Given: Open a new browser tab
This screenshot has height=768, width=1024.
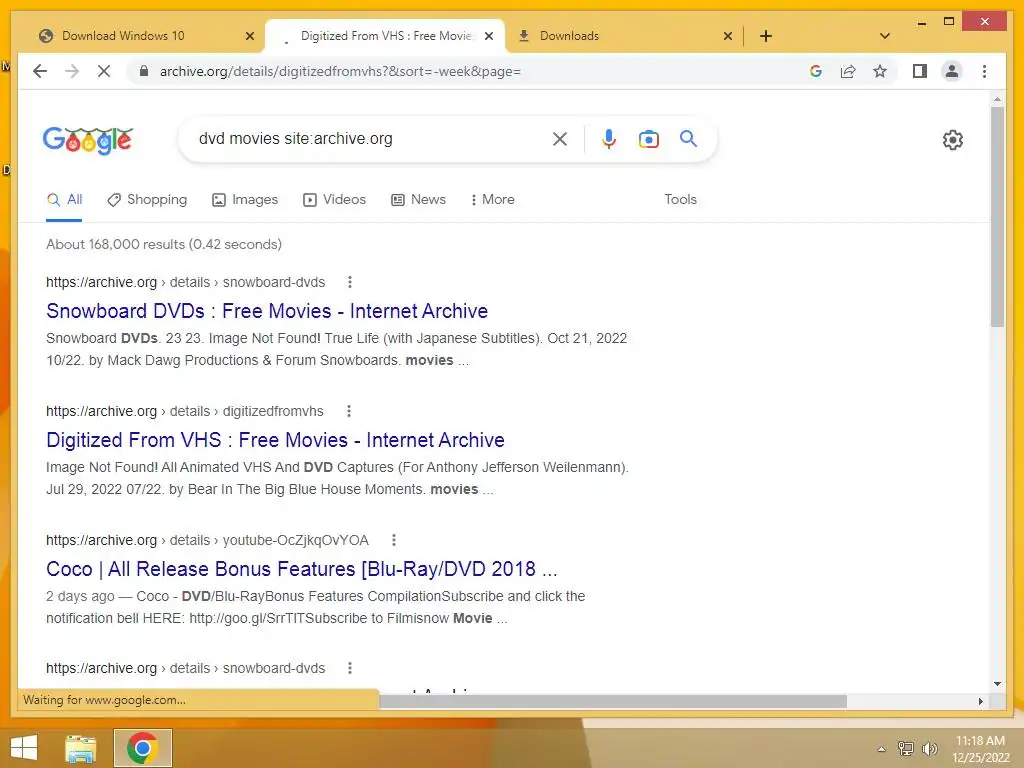Looking at the screenshot, I should coord(766,36).
